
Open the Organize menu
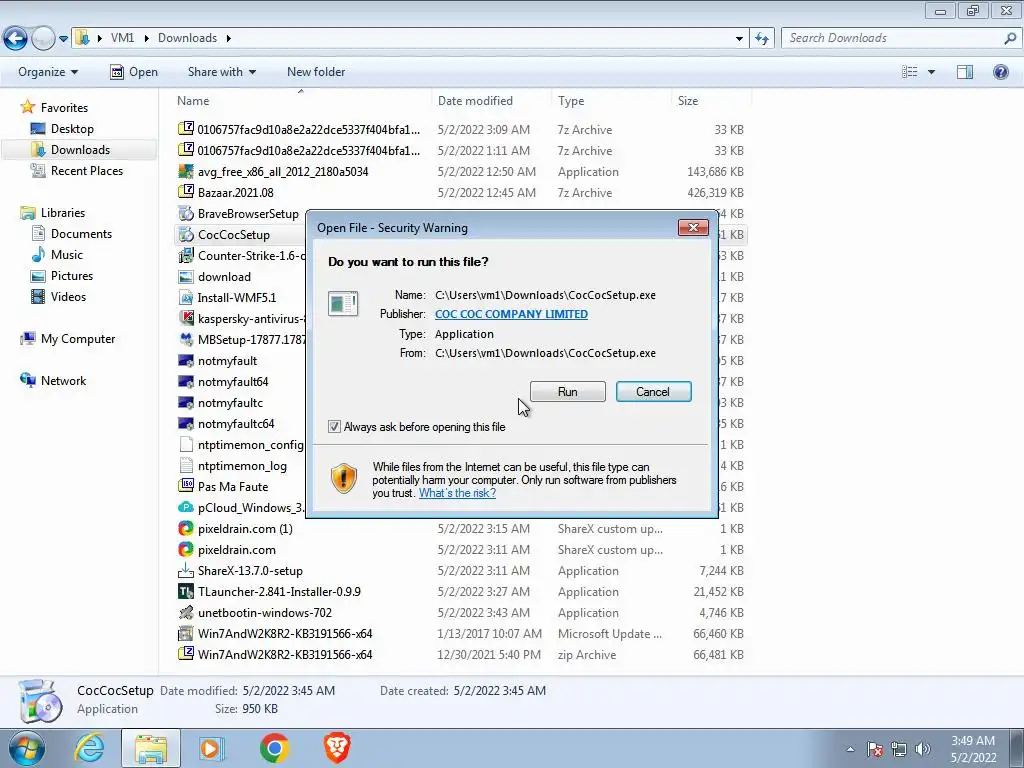pos(48,72)
